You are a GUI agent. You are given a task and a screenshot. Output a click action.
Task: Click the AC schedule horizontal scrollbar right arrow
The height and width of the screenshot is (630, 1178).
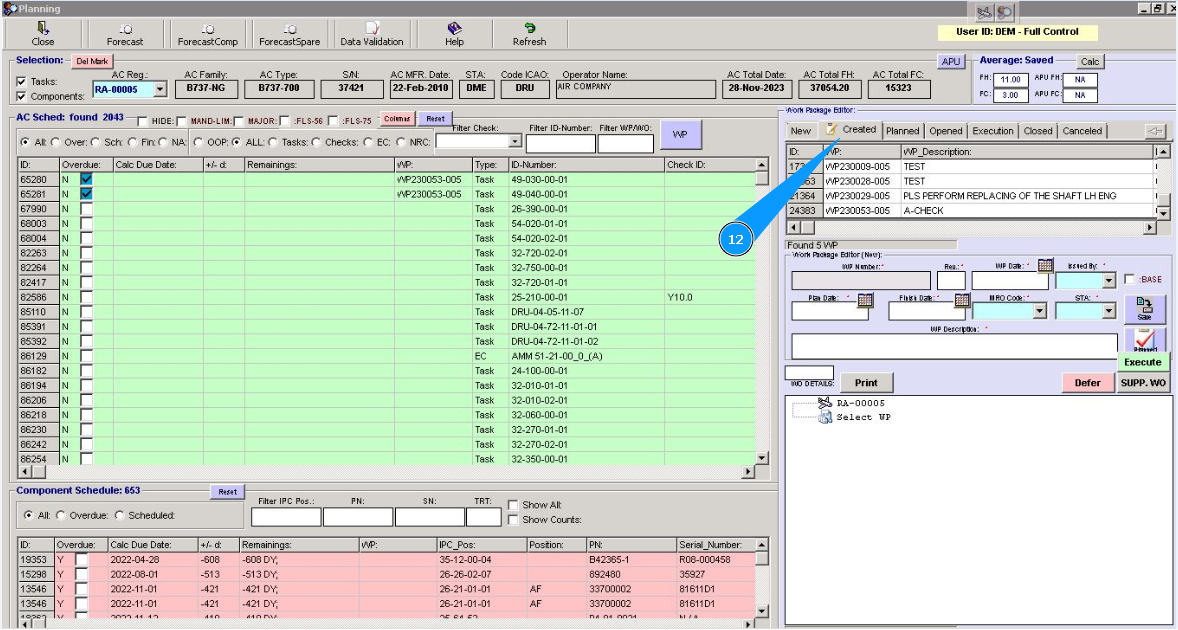[748, 471]
